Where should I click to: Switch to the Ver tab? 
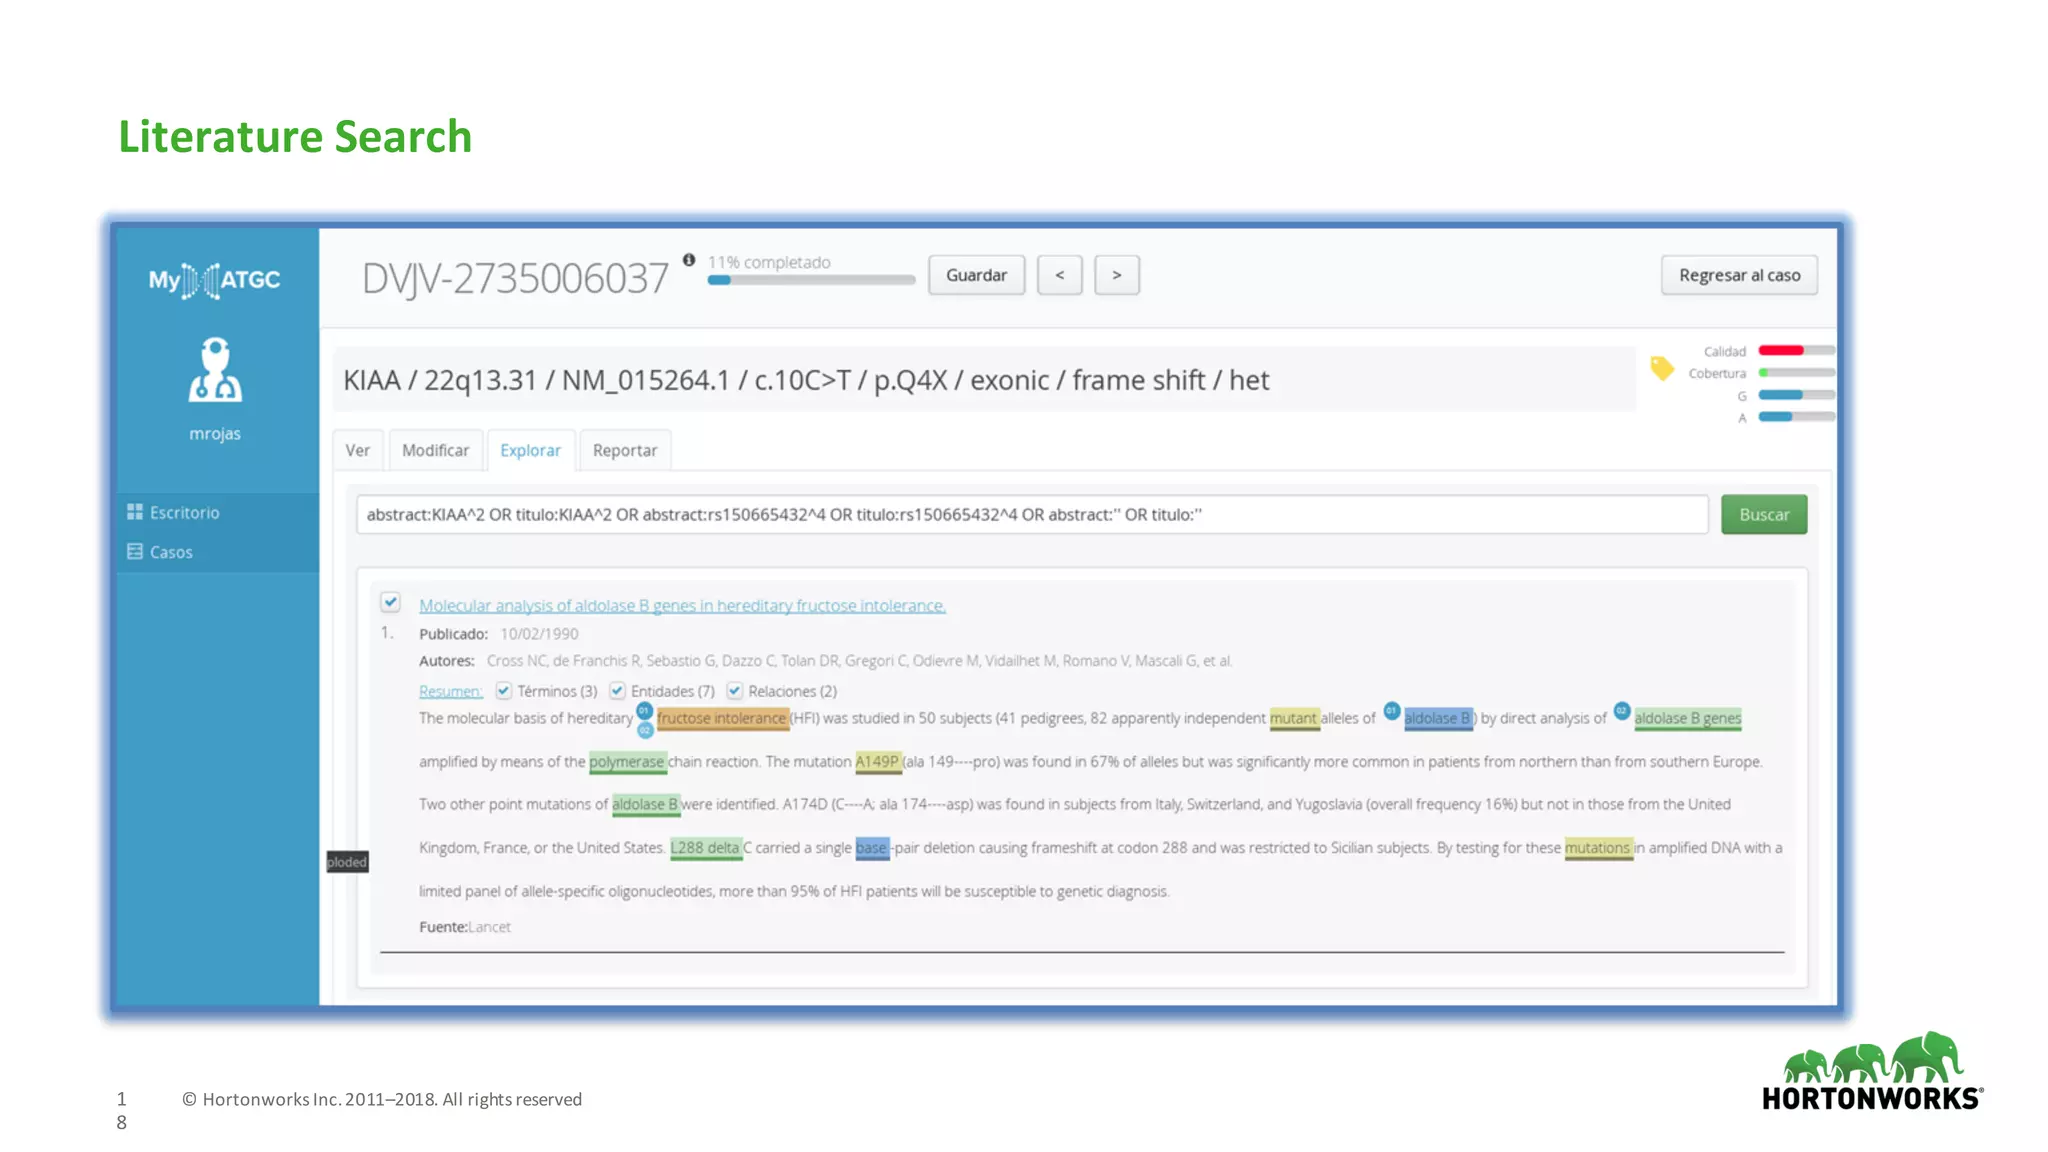[358, 450]
